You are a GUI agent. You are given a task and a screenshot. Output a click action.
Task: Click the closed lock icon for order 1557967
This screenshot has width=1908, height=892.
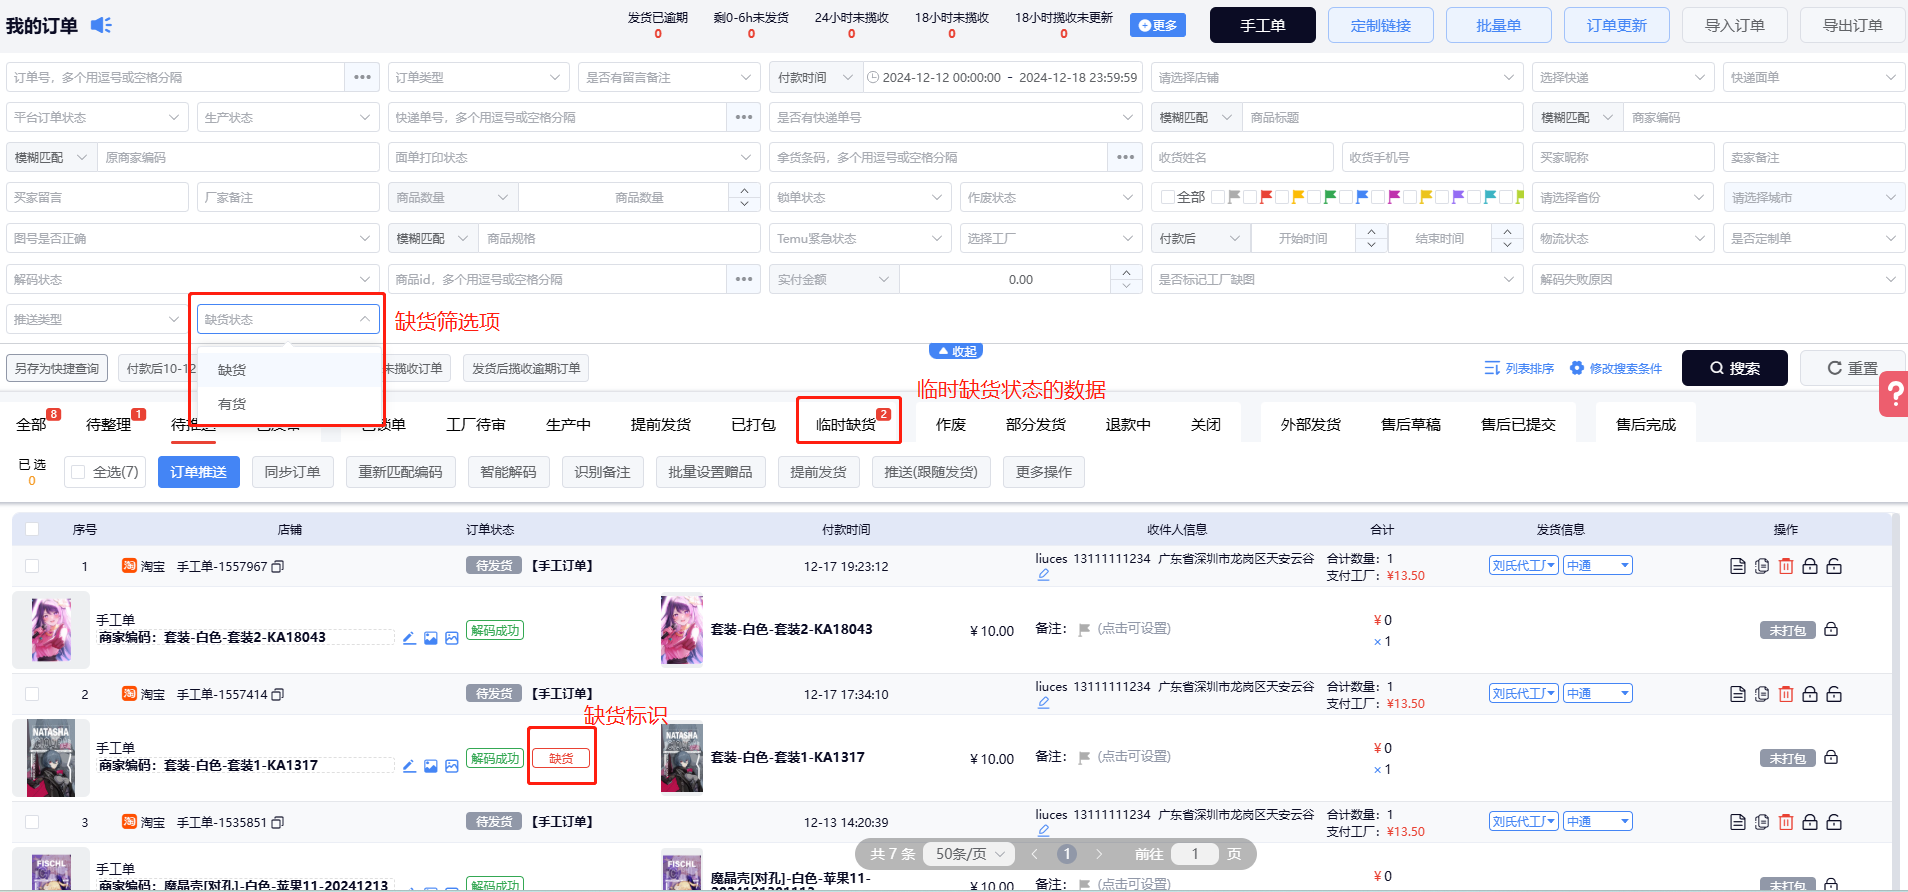(1810, 566)
